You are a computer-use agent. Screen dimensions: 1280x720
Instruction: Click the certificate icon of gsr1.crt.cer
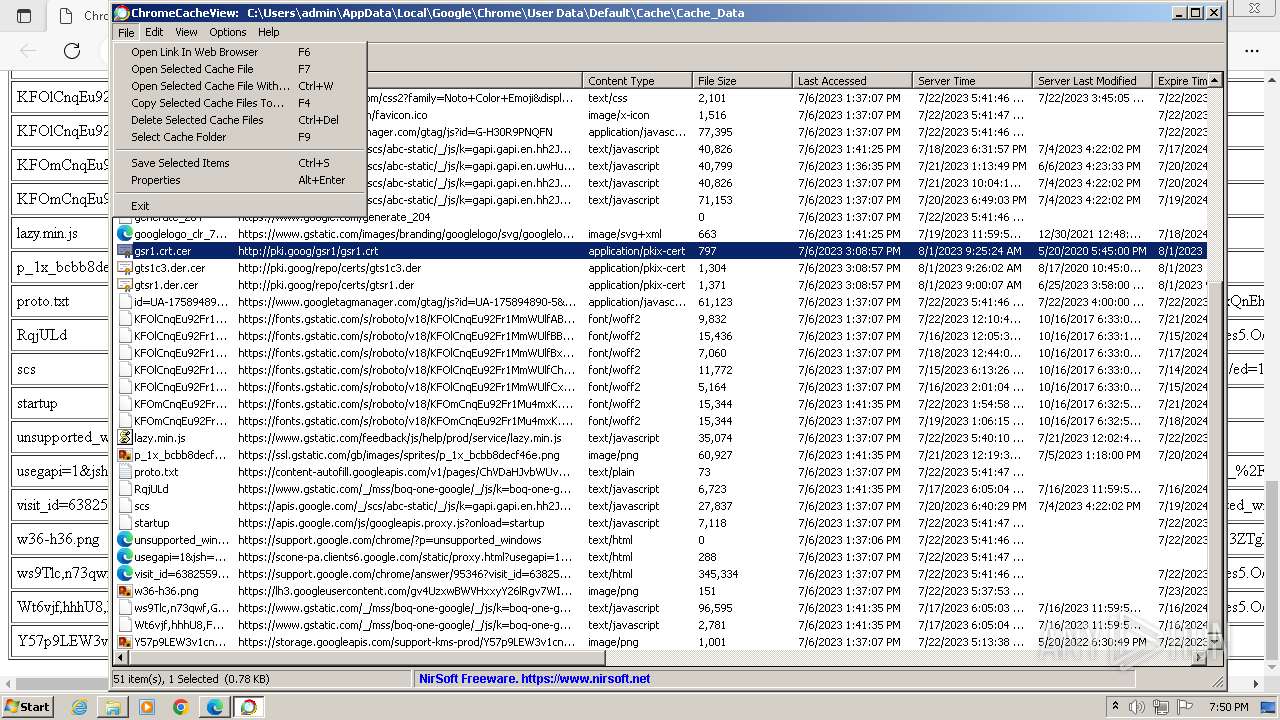click(x=125, y=251)
